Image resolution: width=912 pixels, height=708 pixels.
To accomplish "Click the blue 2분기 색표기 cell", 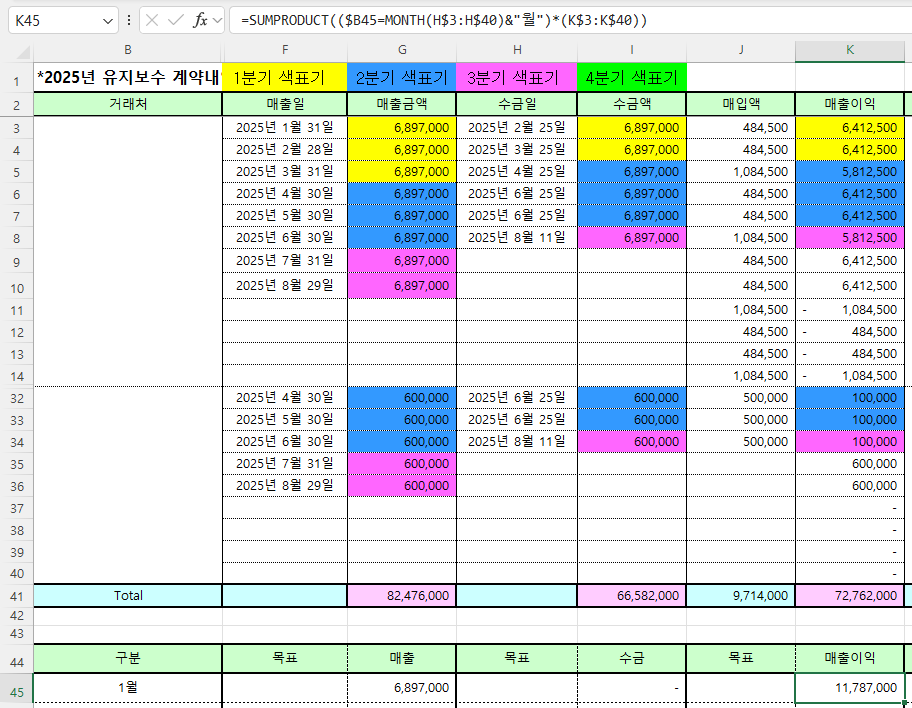I will click(402, 77).
